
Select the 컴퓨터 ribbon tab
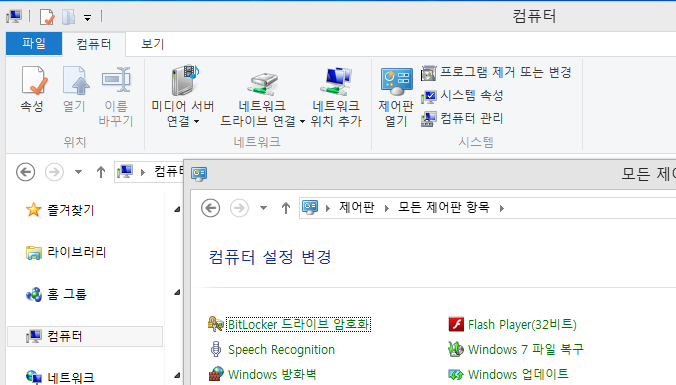tap(94, 44)
